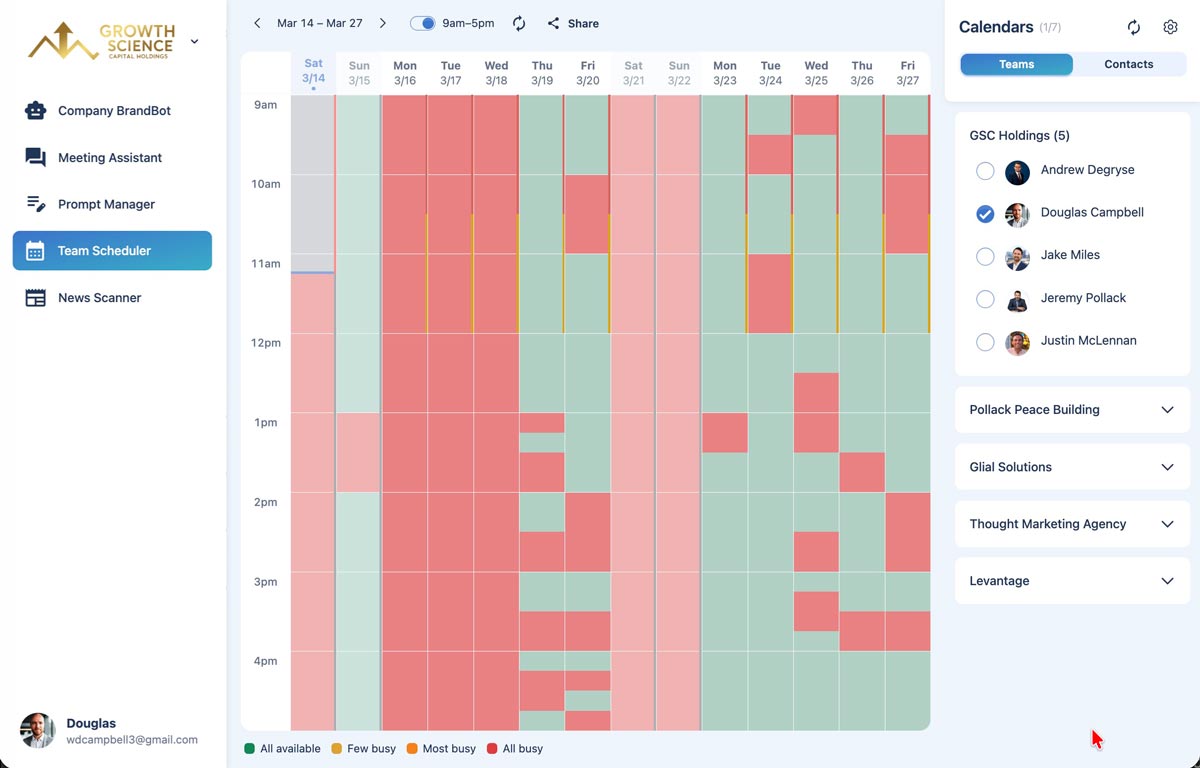Viewport: 1200px width, 768px height.
Task: Share the current schedule
Action: [572, 23]
